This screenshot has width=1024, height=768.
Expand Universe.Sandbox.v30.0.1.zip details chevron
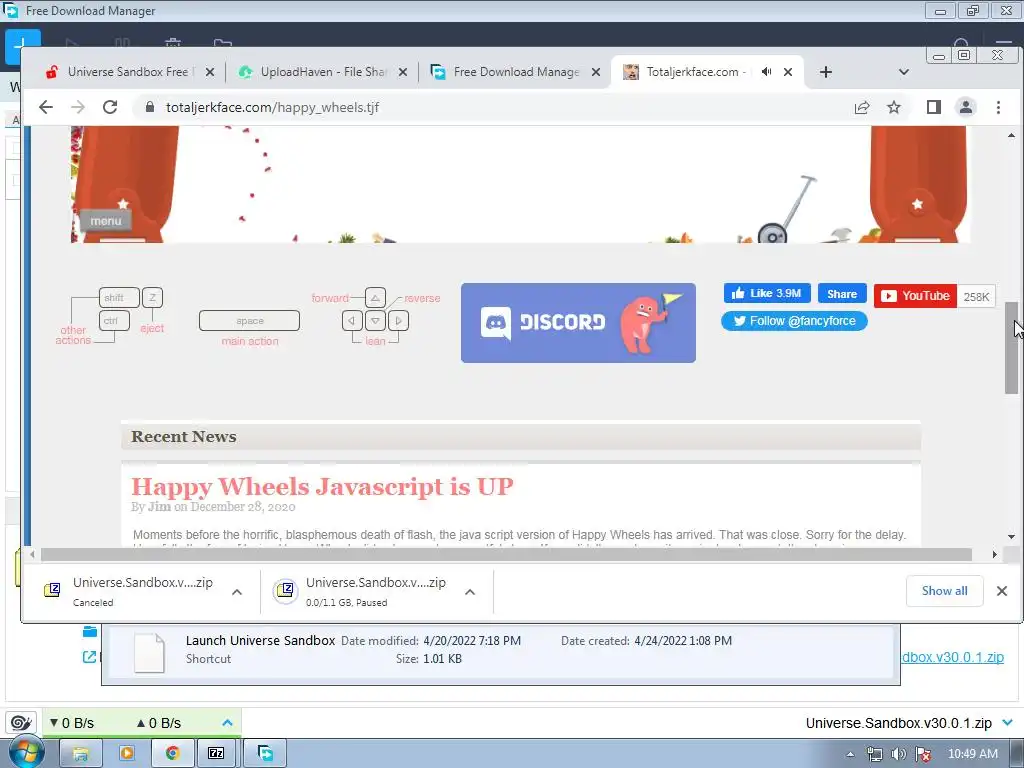[x=1008, y=723]
